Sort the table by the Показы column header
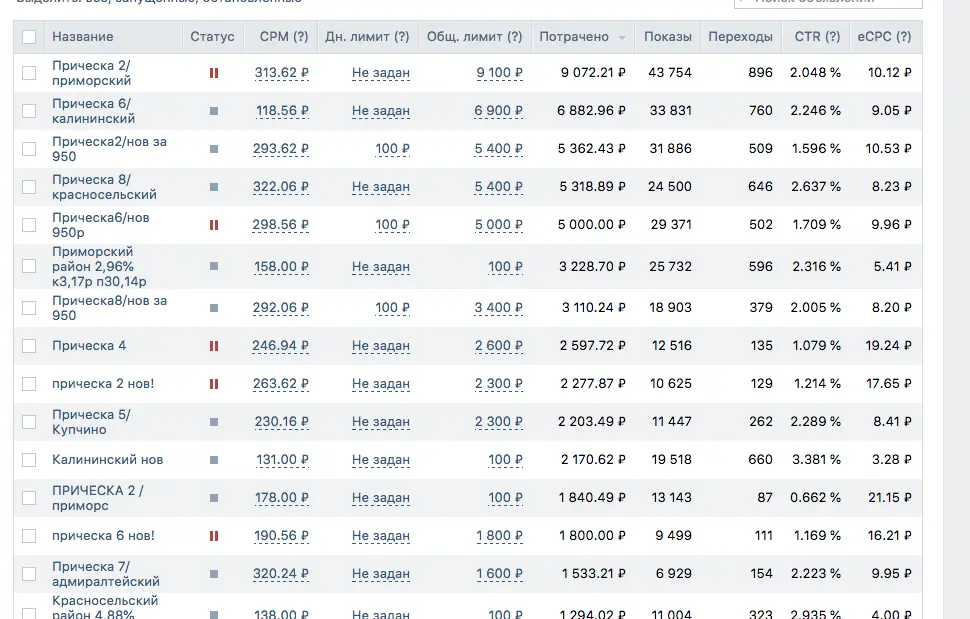Image resolution: width=970 pixels, height=619 pixels. point(667,37)
